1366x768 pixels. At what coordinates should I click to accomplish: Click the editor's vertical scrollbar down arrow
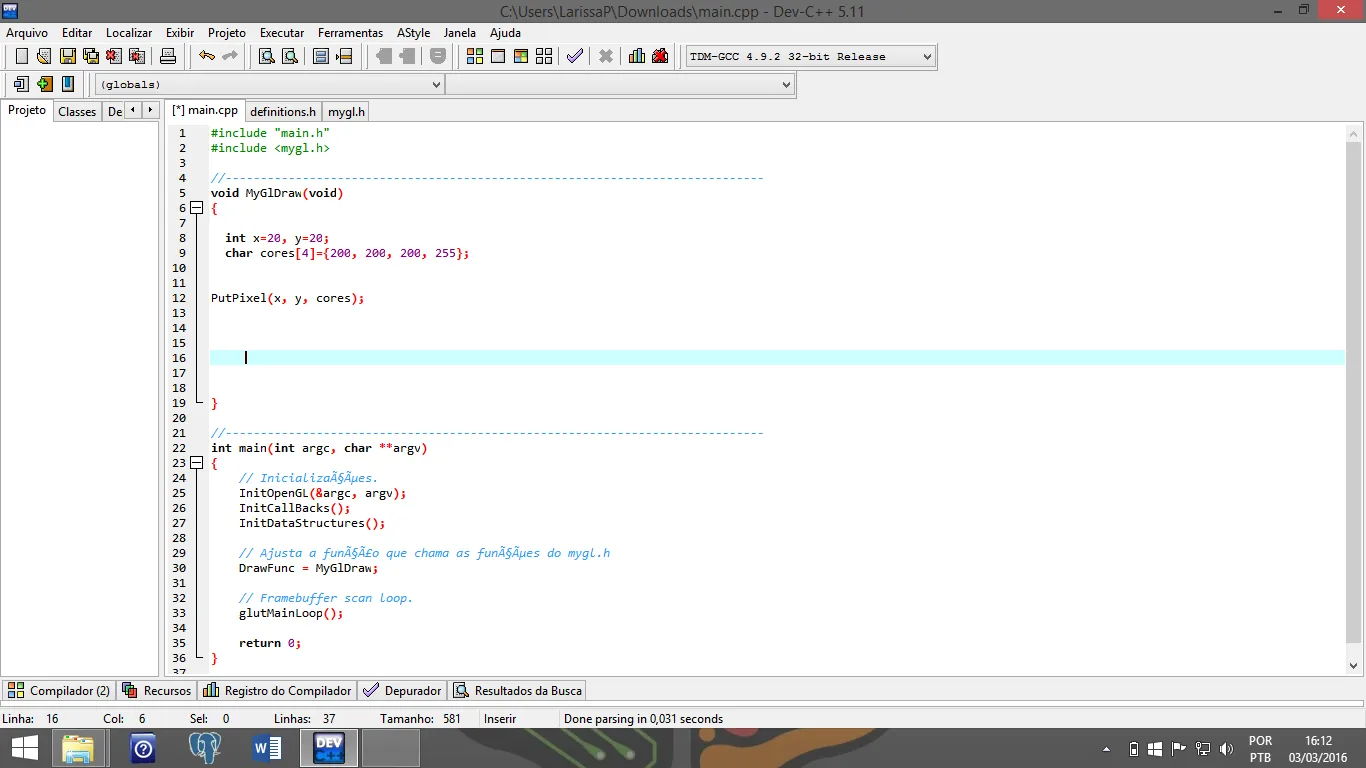pos(1354,665)
